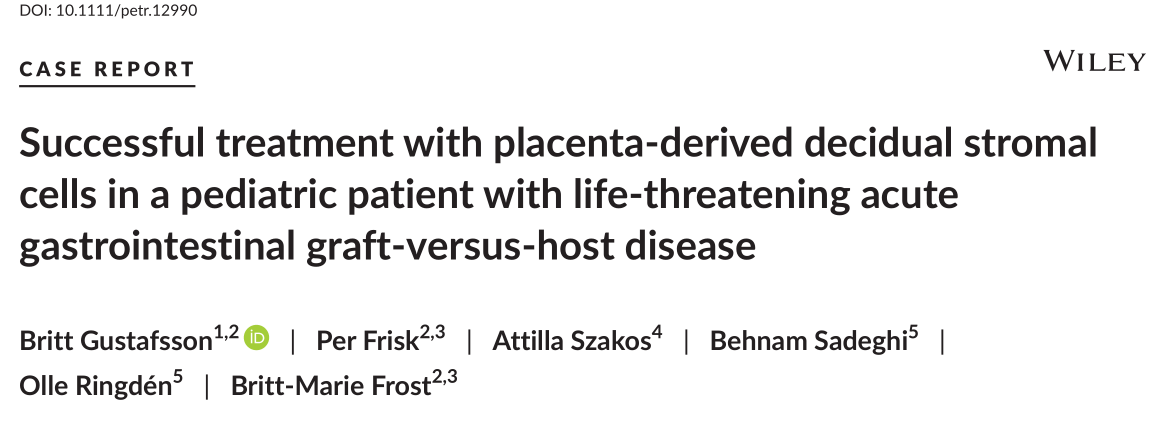Click affiliation superscript 5 after Ringdén
The width and height of the screenshot is (1153, 423).
178,378
